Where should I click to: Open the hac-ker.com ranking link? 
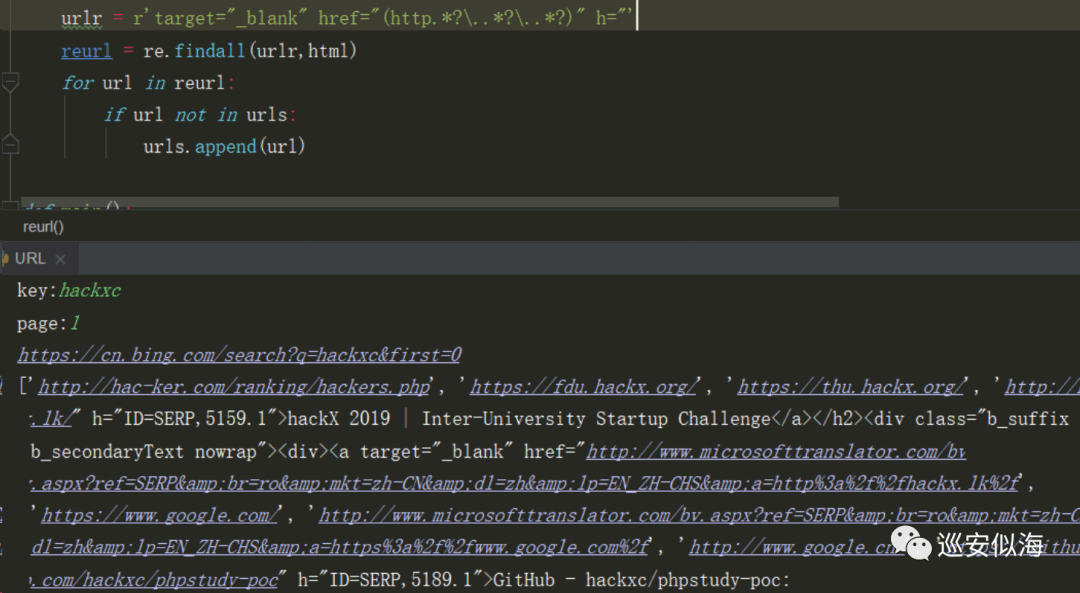tap(234, 386)
